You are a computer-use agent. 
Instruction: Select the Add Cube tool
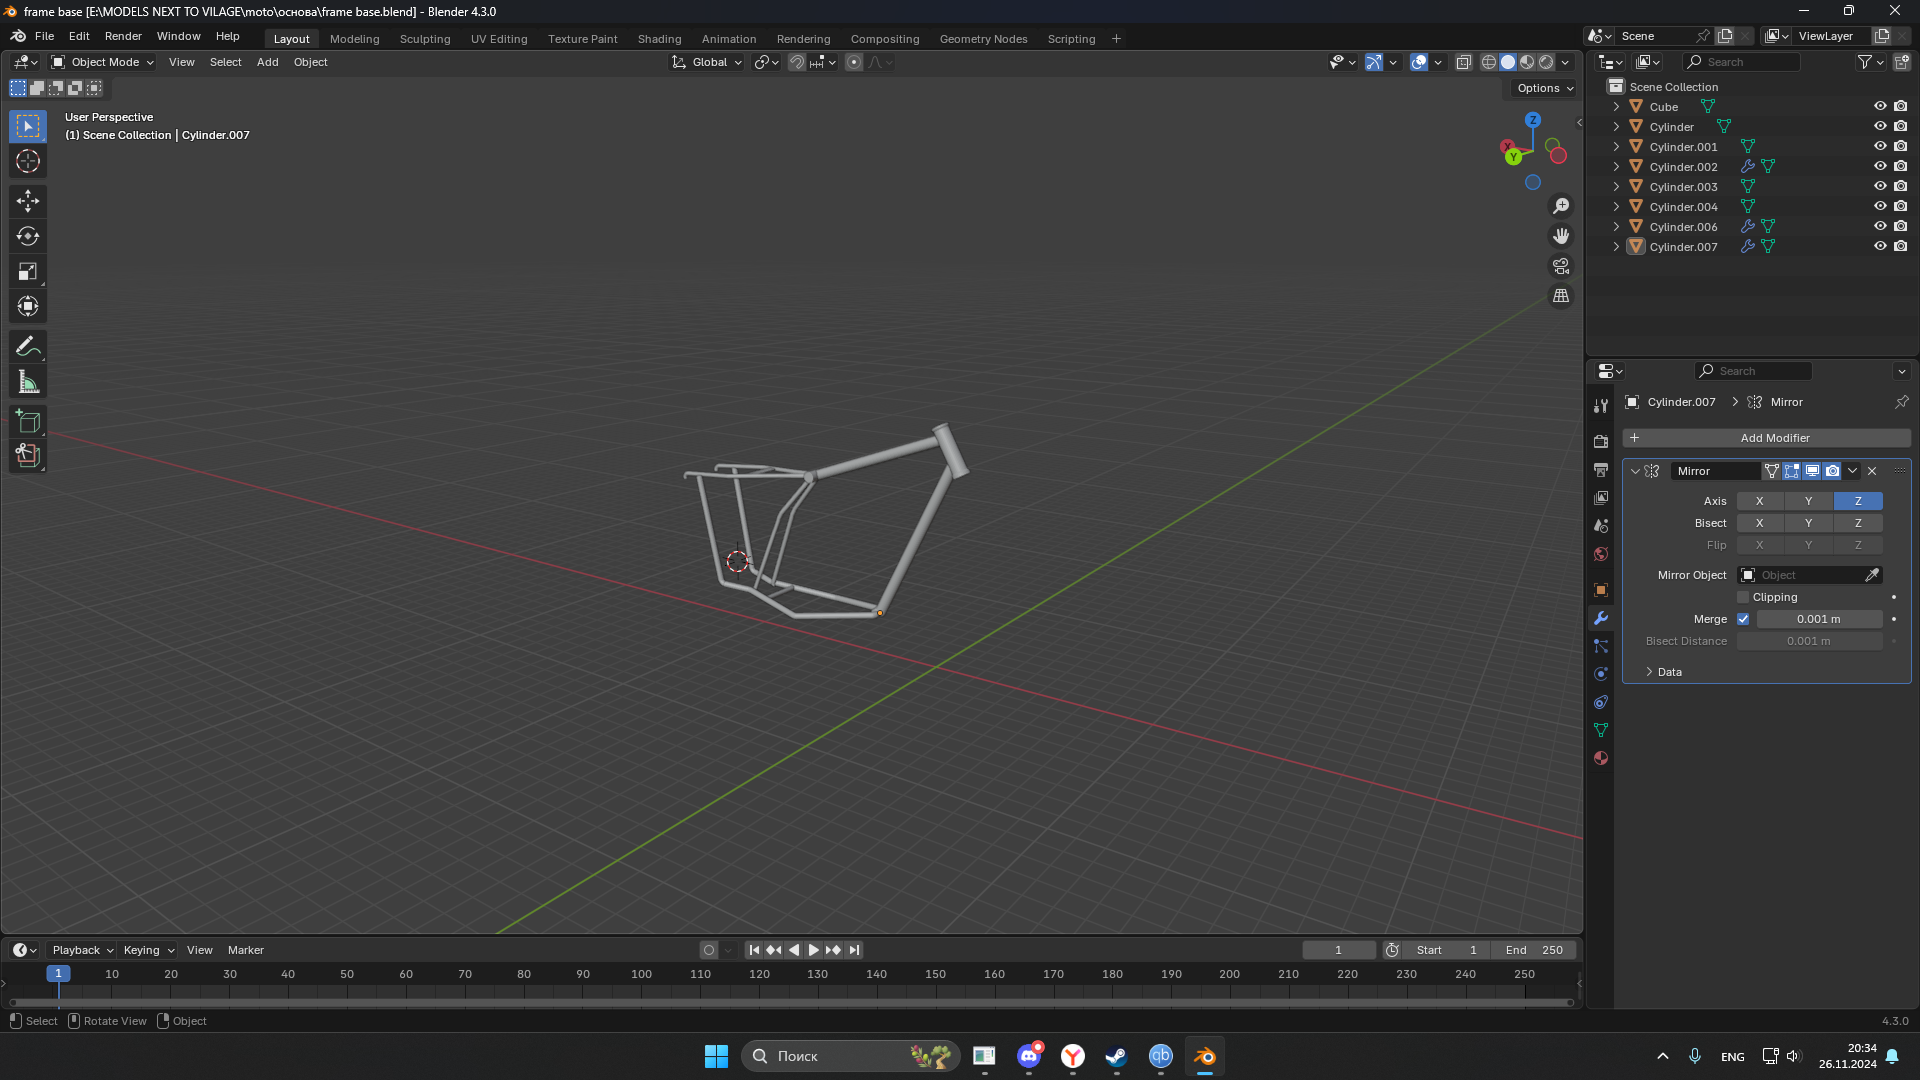[x=28, y=421]
